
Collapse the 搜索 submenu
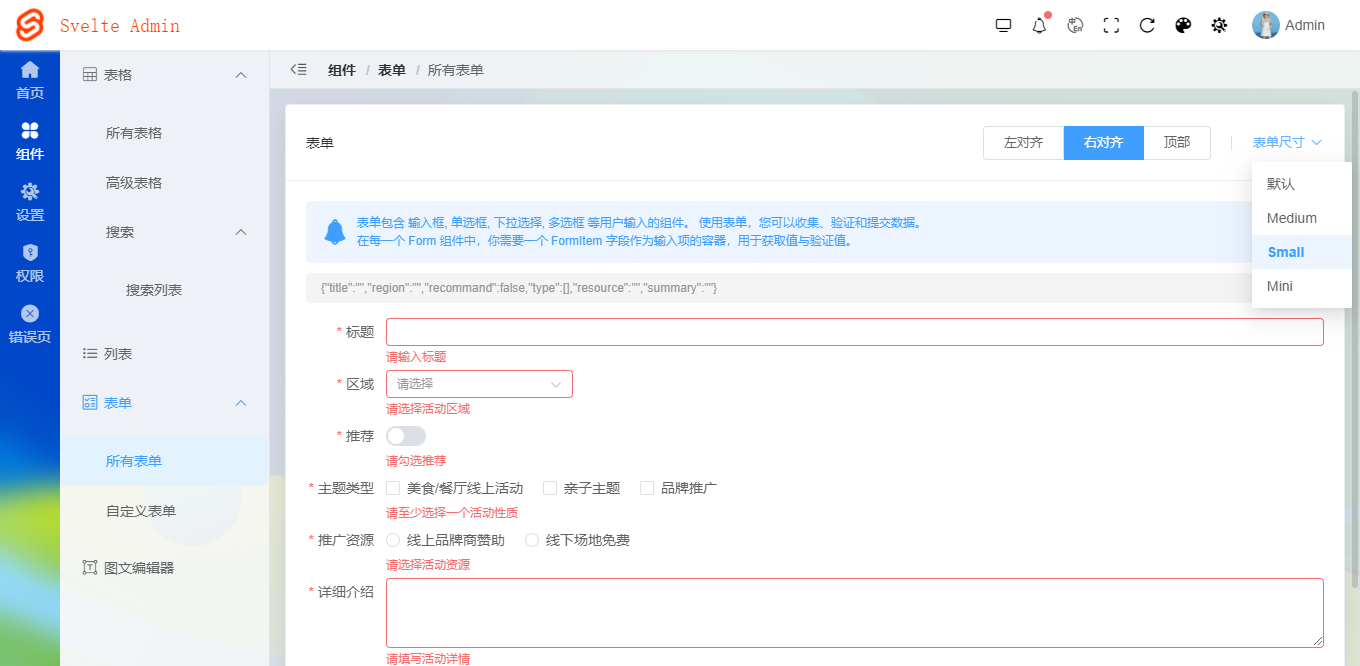240,232
